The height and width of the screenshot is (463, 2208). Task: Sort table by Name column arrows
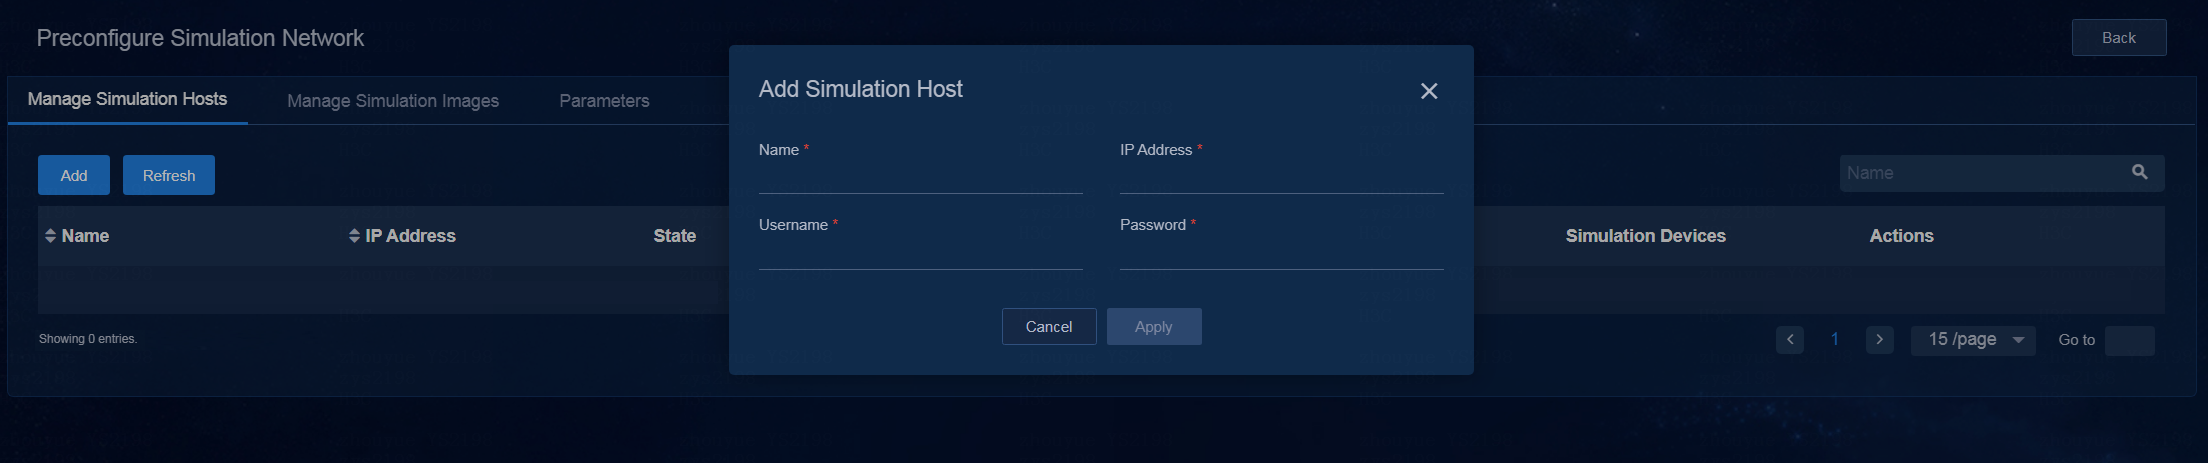50,236
